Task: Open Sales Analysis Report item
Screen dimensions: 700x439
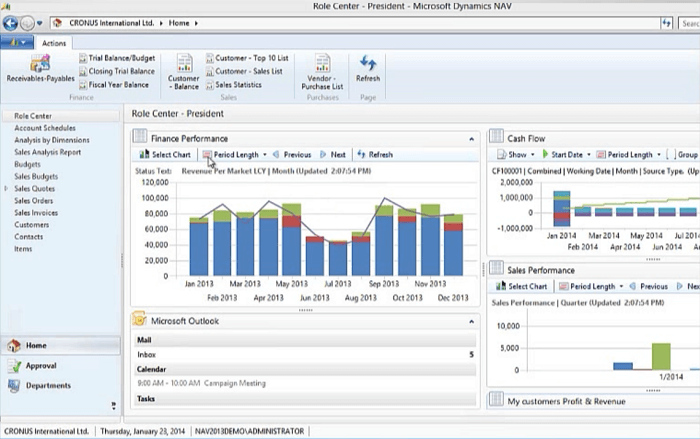Action: 47,152
